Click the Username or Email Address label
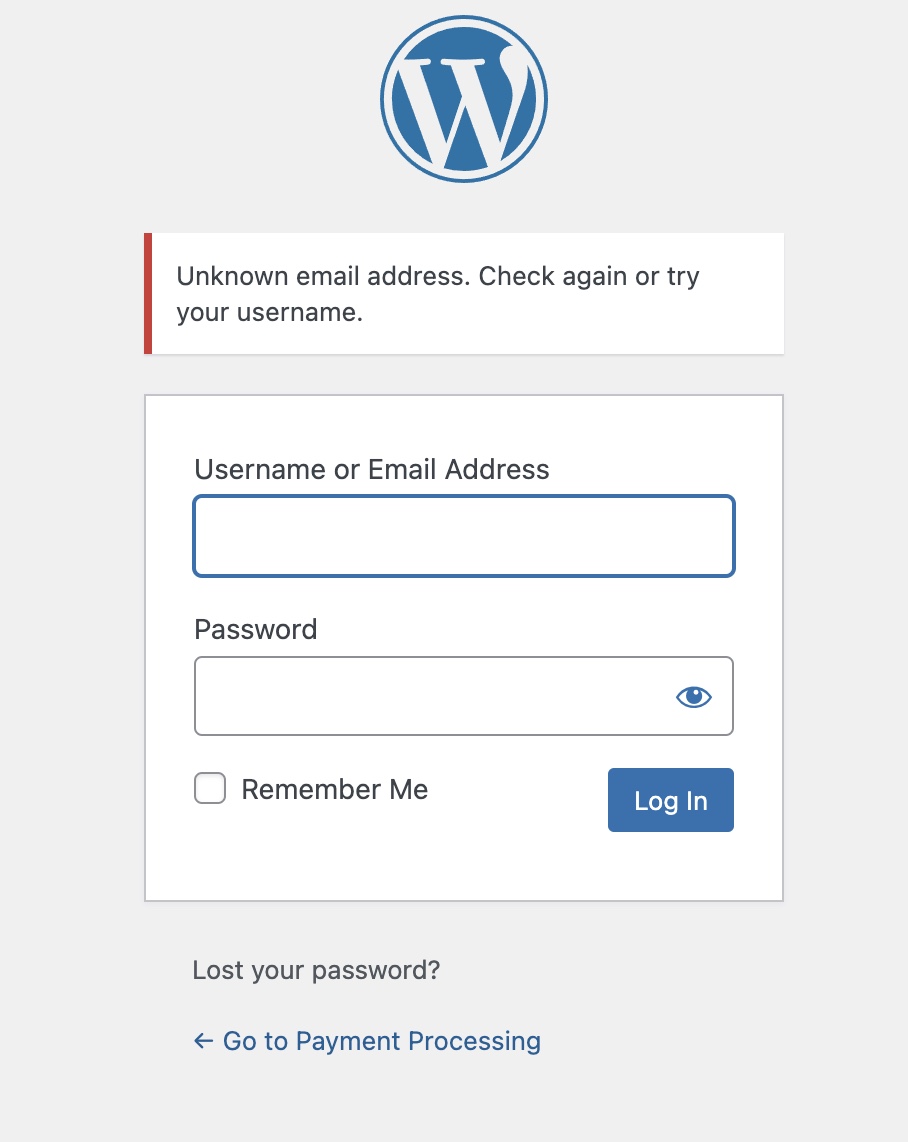Screen dimensions: 908x1142 click(372, 469)
